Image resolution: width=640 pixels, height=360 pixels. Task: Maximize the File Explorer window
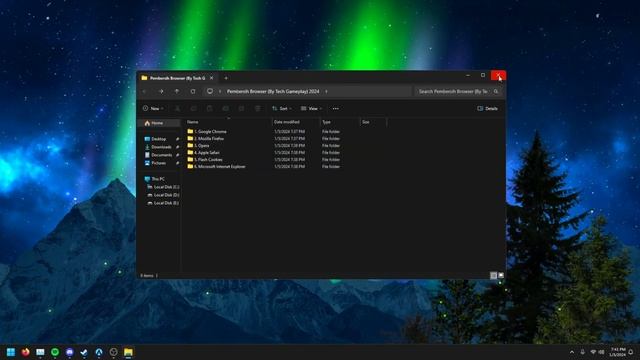pyautogui.click(x=483, y=75)
